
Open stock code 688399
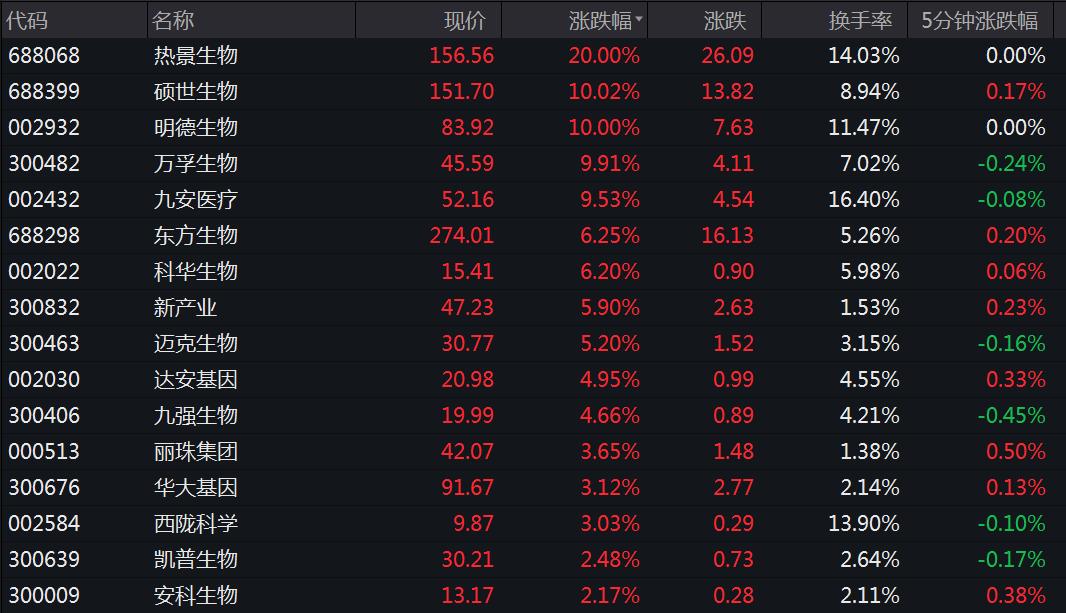[x=44, y=92]
